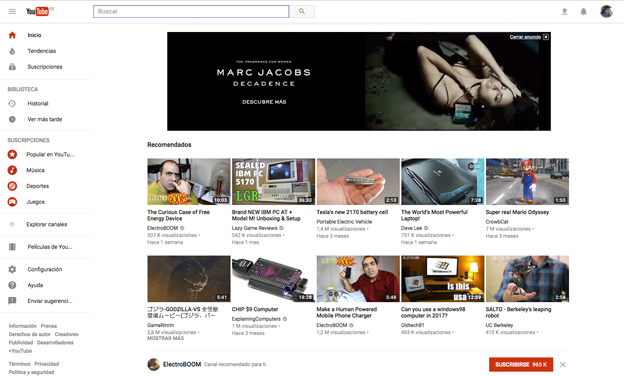The width and height of the screenshot is (624, 376).
Task: Click the Enviar sugerencias feedback icon
Action: (12, 301)
